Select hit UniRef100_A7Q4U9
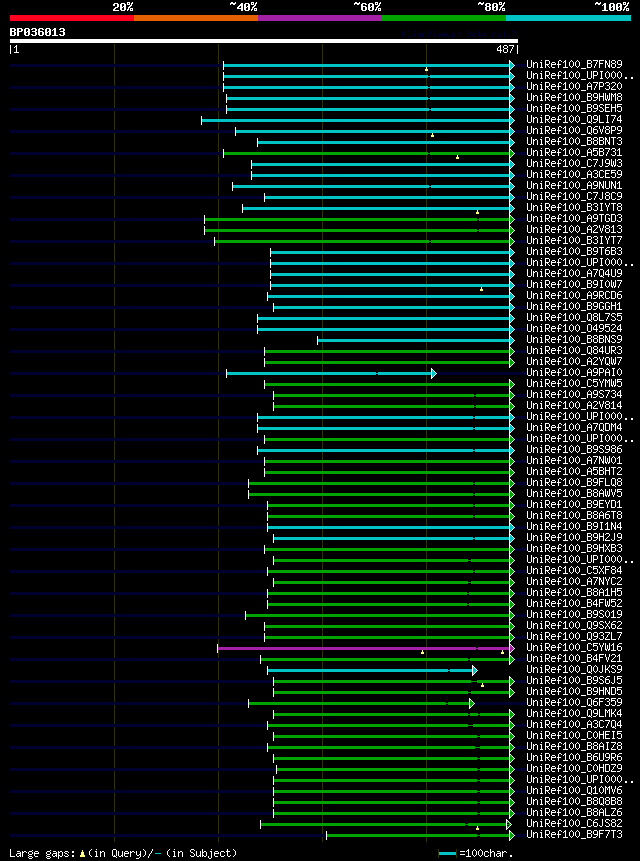 point(574,273)
